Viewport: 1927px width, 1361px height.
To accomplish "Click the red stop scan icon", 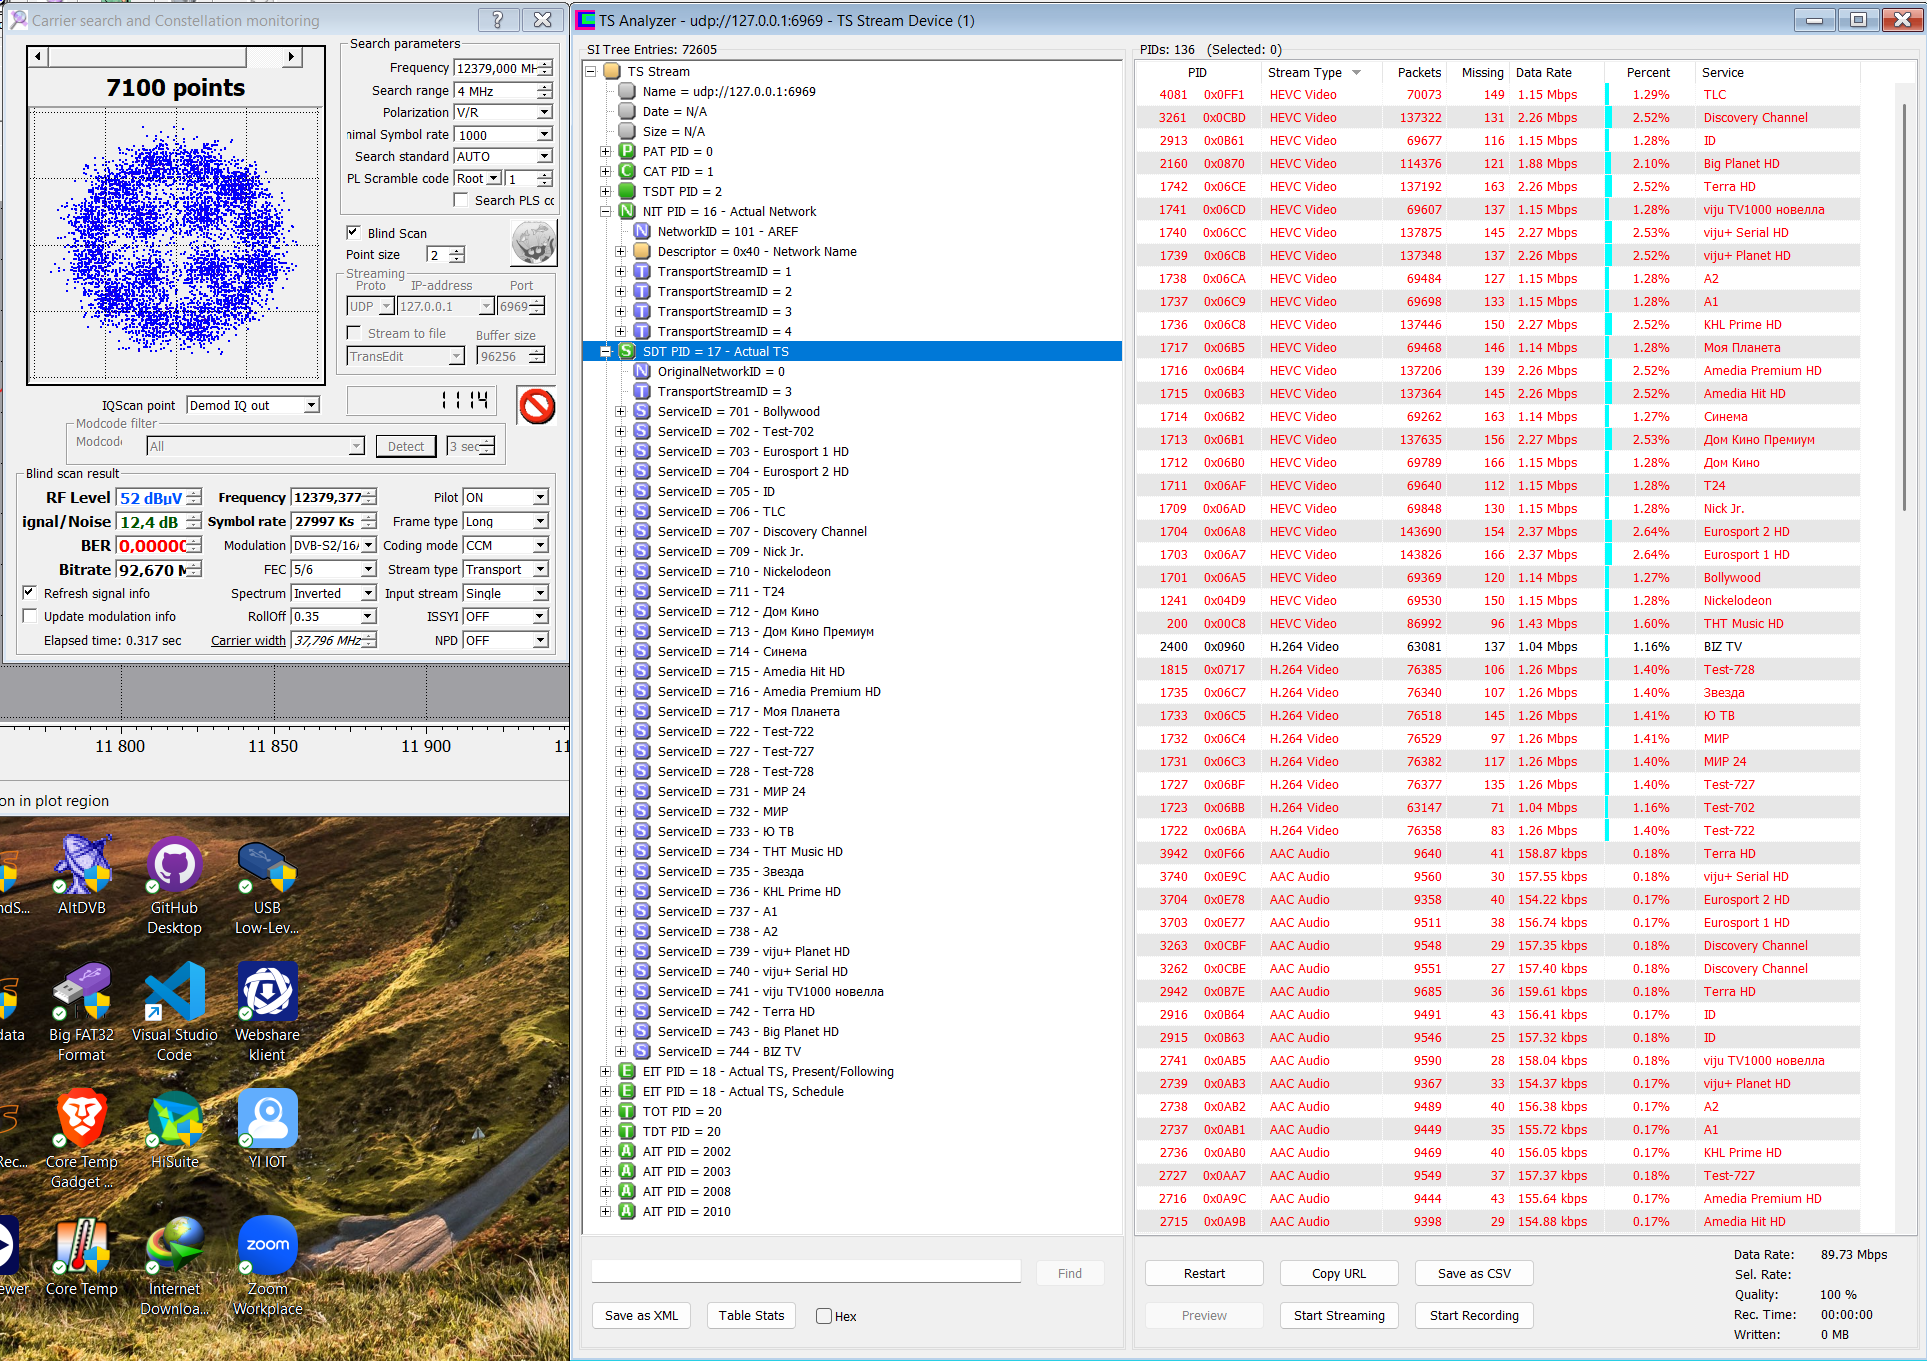I will [537, 406].
